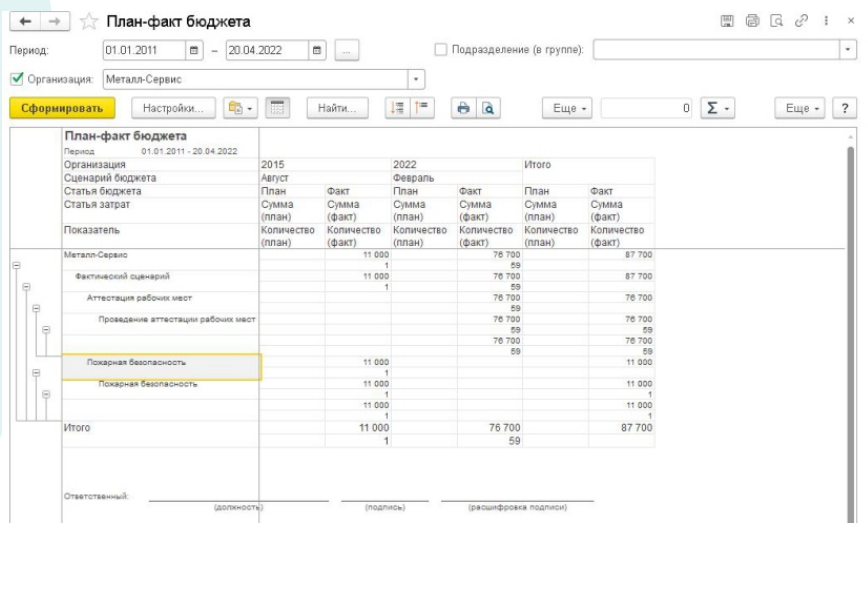Collapse the Фактический сценарий group
The width and height of the screenshot is (868, 595).
(x=27, y=287)
